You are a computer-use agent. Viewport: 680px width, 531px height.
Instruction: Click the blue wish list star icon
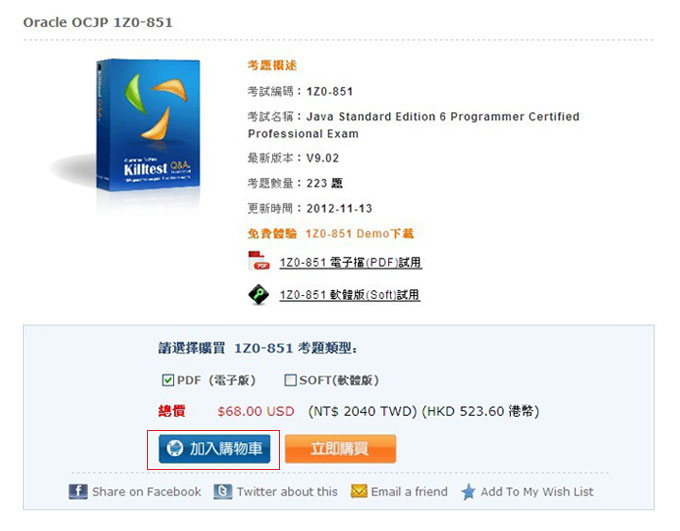(468, 492)
